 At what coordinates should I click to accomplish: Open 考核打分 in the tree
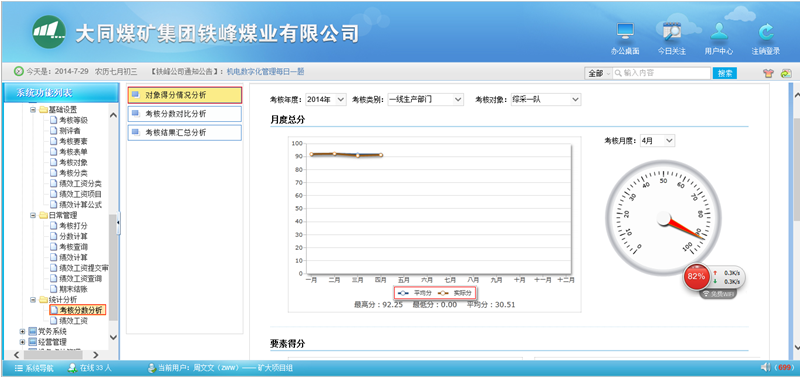73,225
